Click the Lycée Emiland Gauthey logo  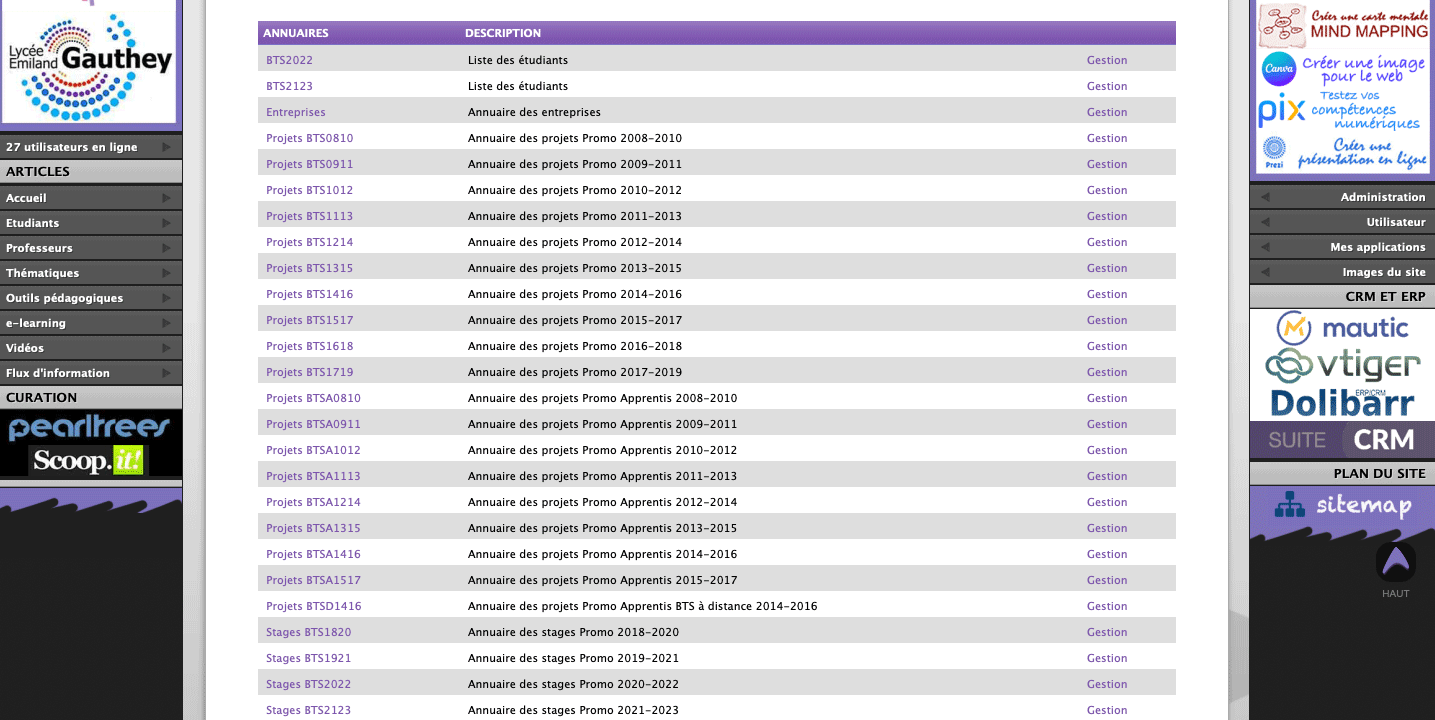90,62
